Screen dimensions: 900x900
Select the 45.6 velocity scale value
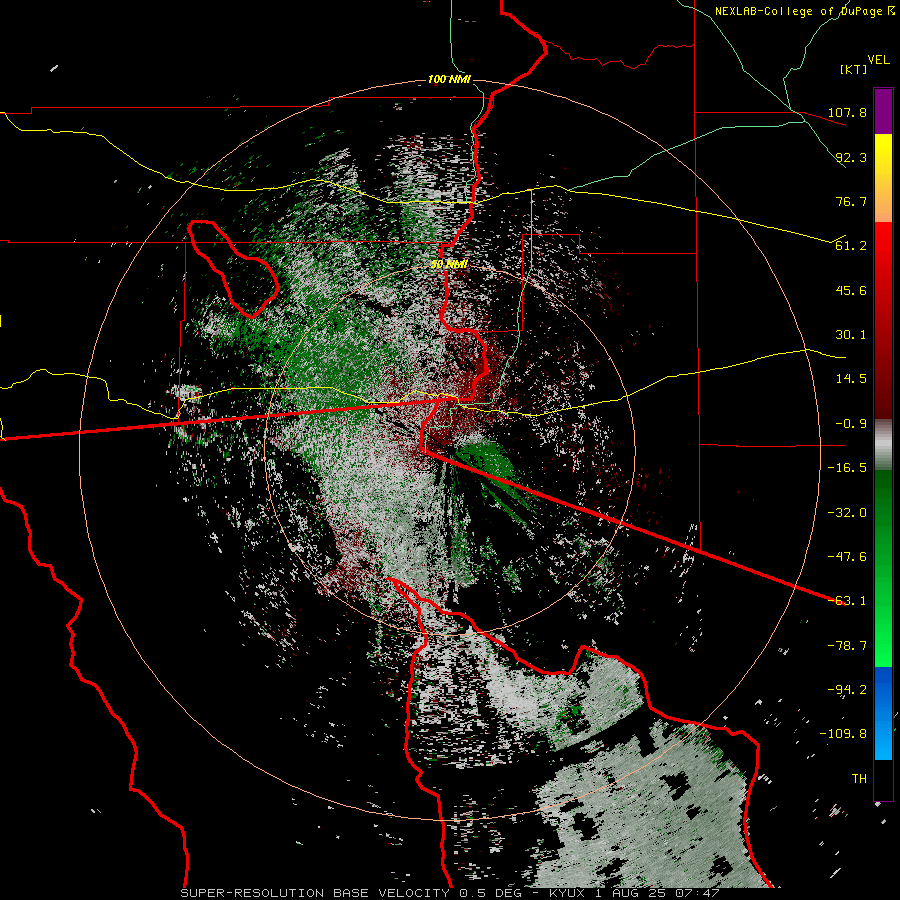point(851,290)
